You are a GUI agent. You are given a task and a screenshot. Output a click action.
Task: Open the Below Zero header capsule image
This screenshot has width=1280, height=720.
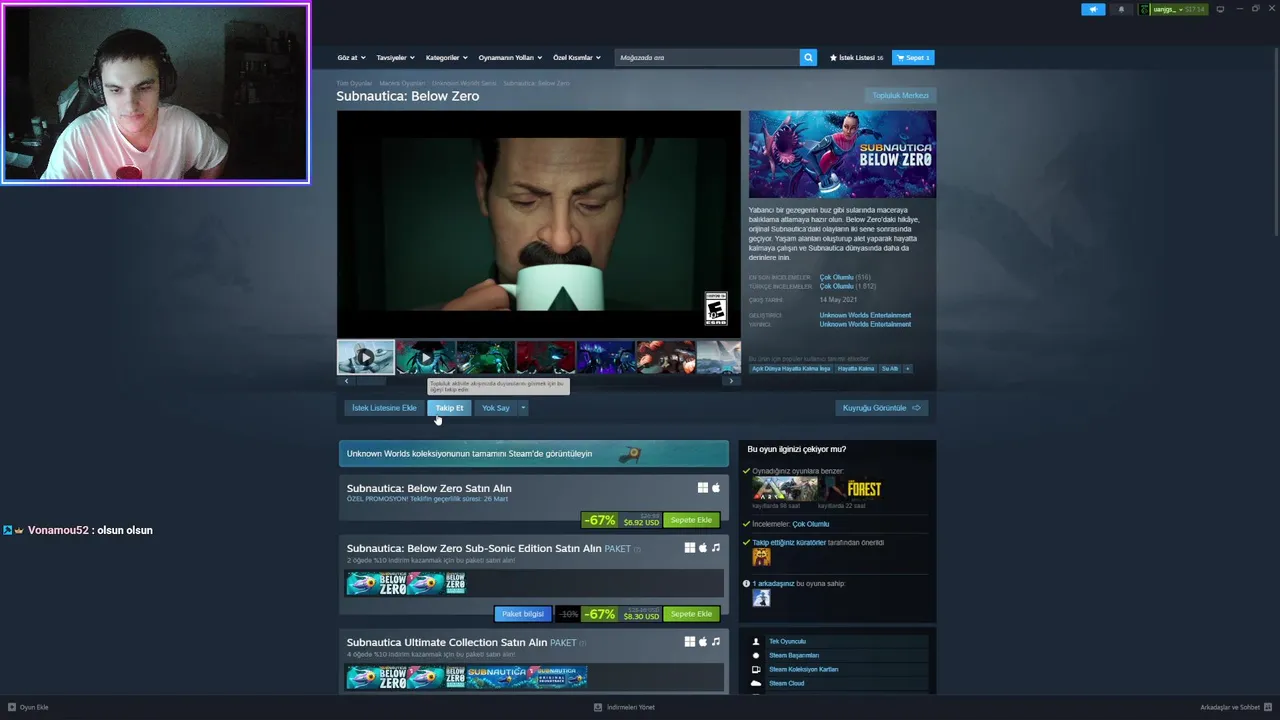point(843,154)
